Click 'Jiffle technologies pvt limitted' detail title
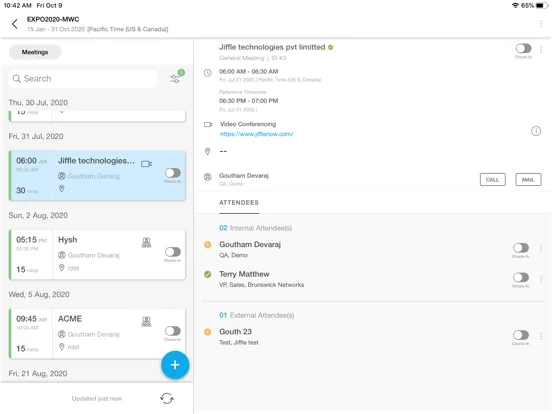The image size is (552, 414). (x=272, y=47)
